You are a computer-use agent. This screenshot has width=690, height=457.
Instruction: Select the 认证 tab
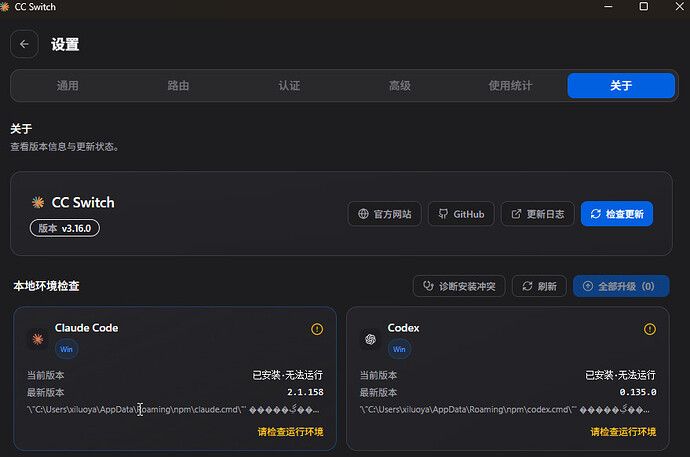coord(289,85)
